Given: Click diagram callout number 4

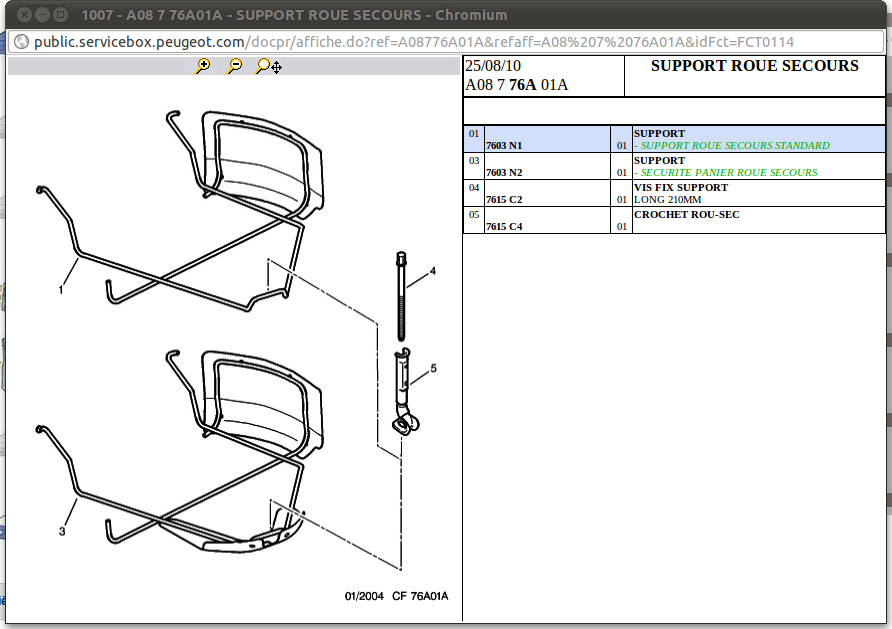Looking at the screenshot, I should tap(433, 271).
